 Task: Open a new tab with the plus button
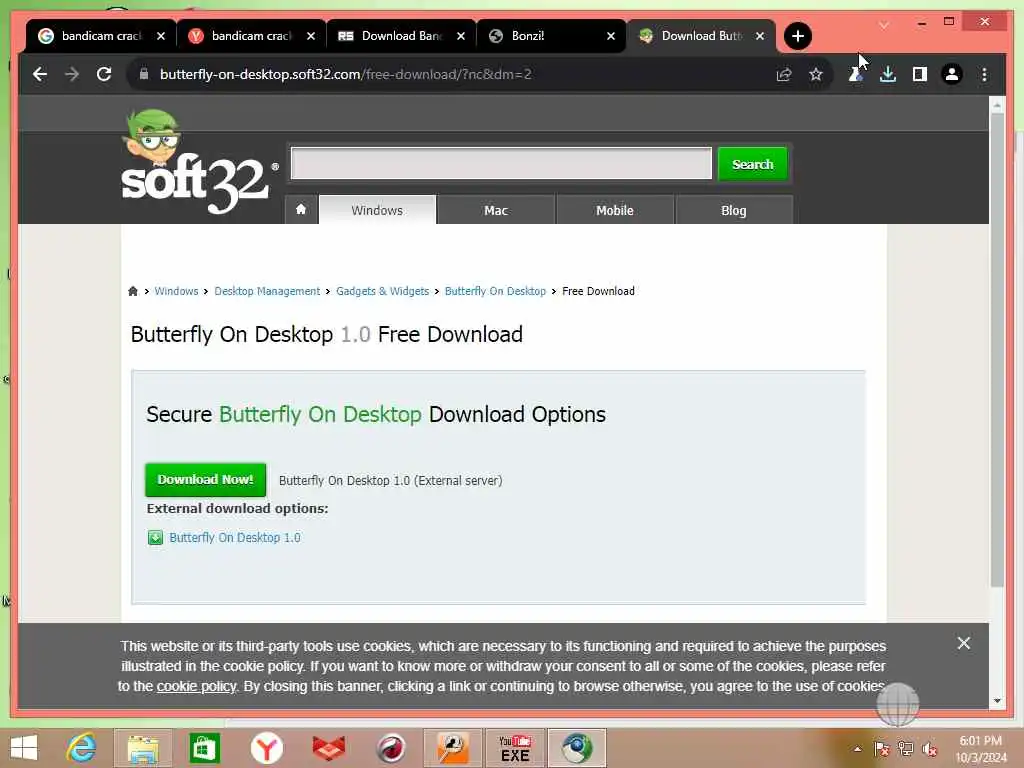797,36
